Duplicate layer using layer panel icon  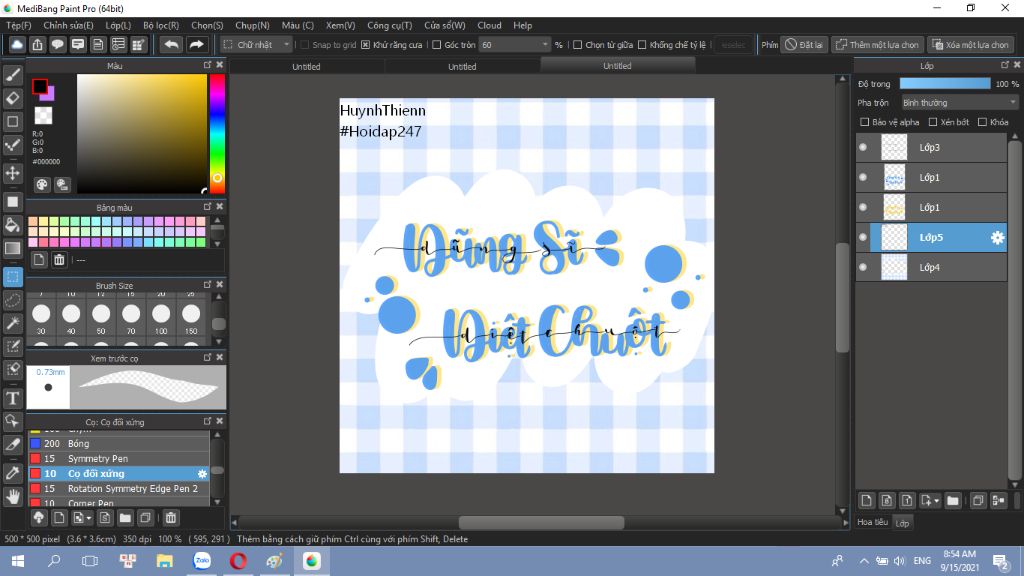978,501
